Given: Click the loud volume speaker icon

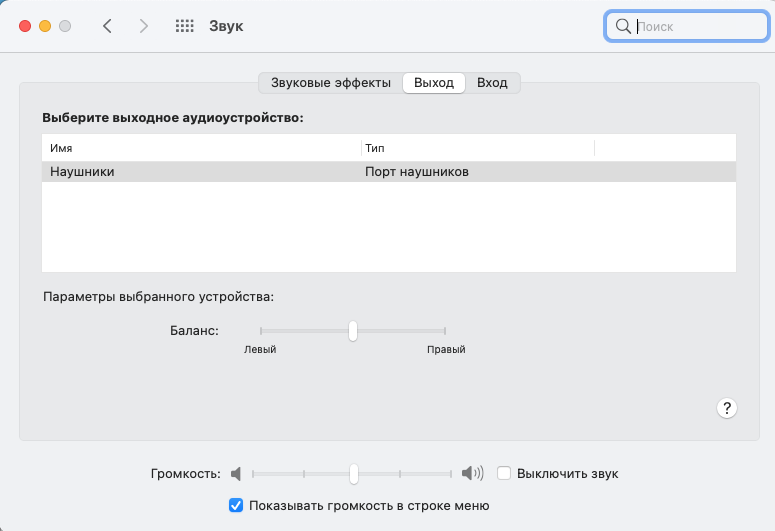Looking at the screenshot, I should pyautogui.click(x=472, y=473).
